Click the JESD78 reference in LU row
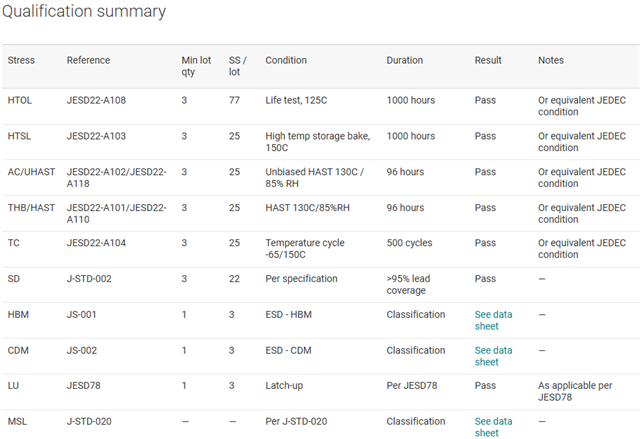This screenshot has height=439, width=640. pos(83,386)
